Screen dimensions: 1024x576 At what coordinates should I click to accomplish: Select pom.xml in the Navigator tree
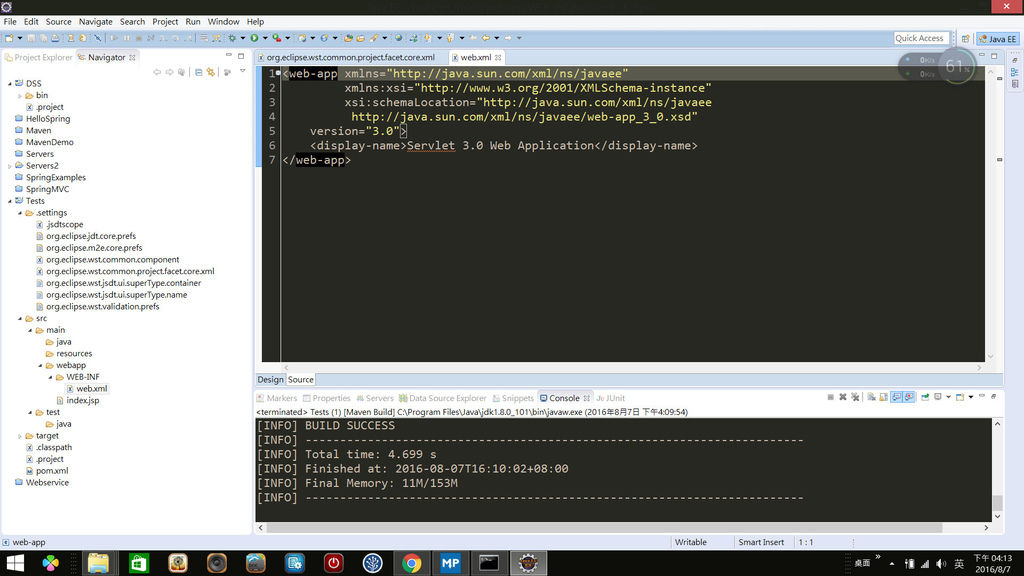tap(52, 471)
